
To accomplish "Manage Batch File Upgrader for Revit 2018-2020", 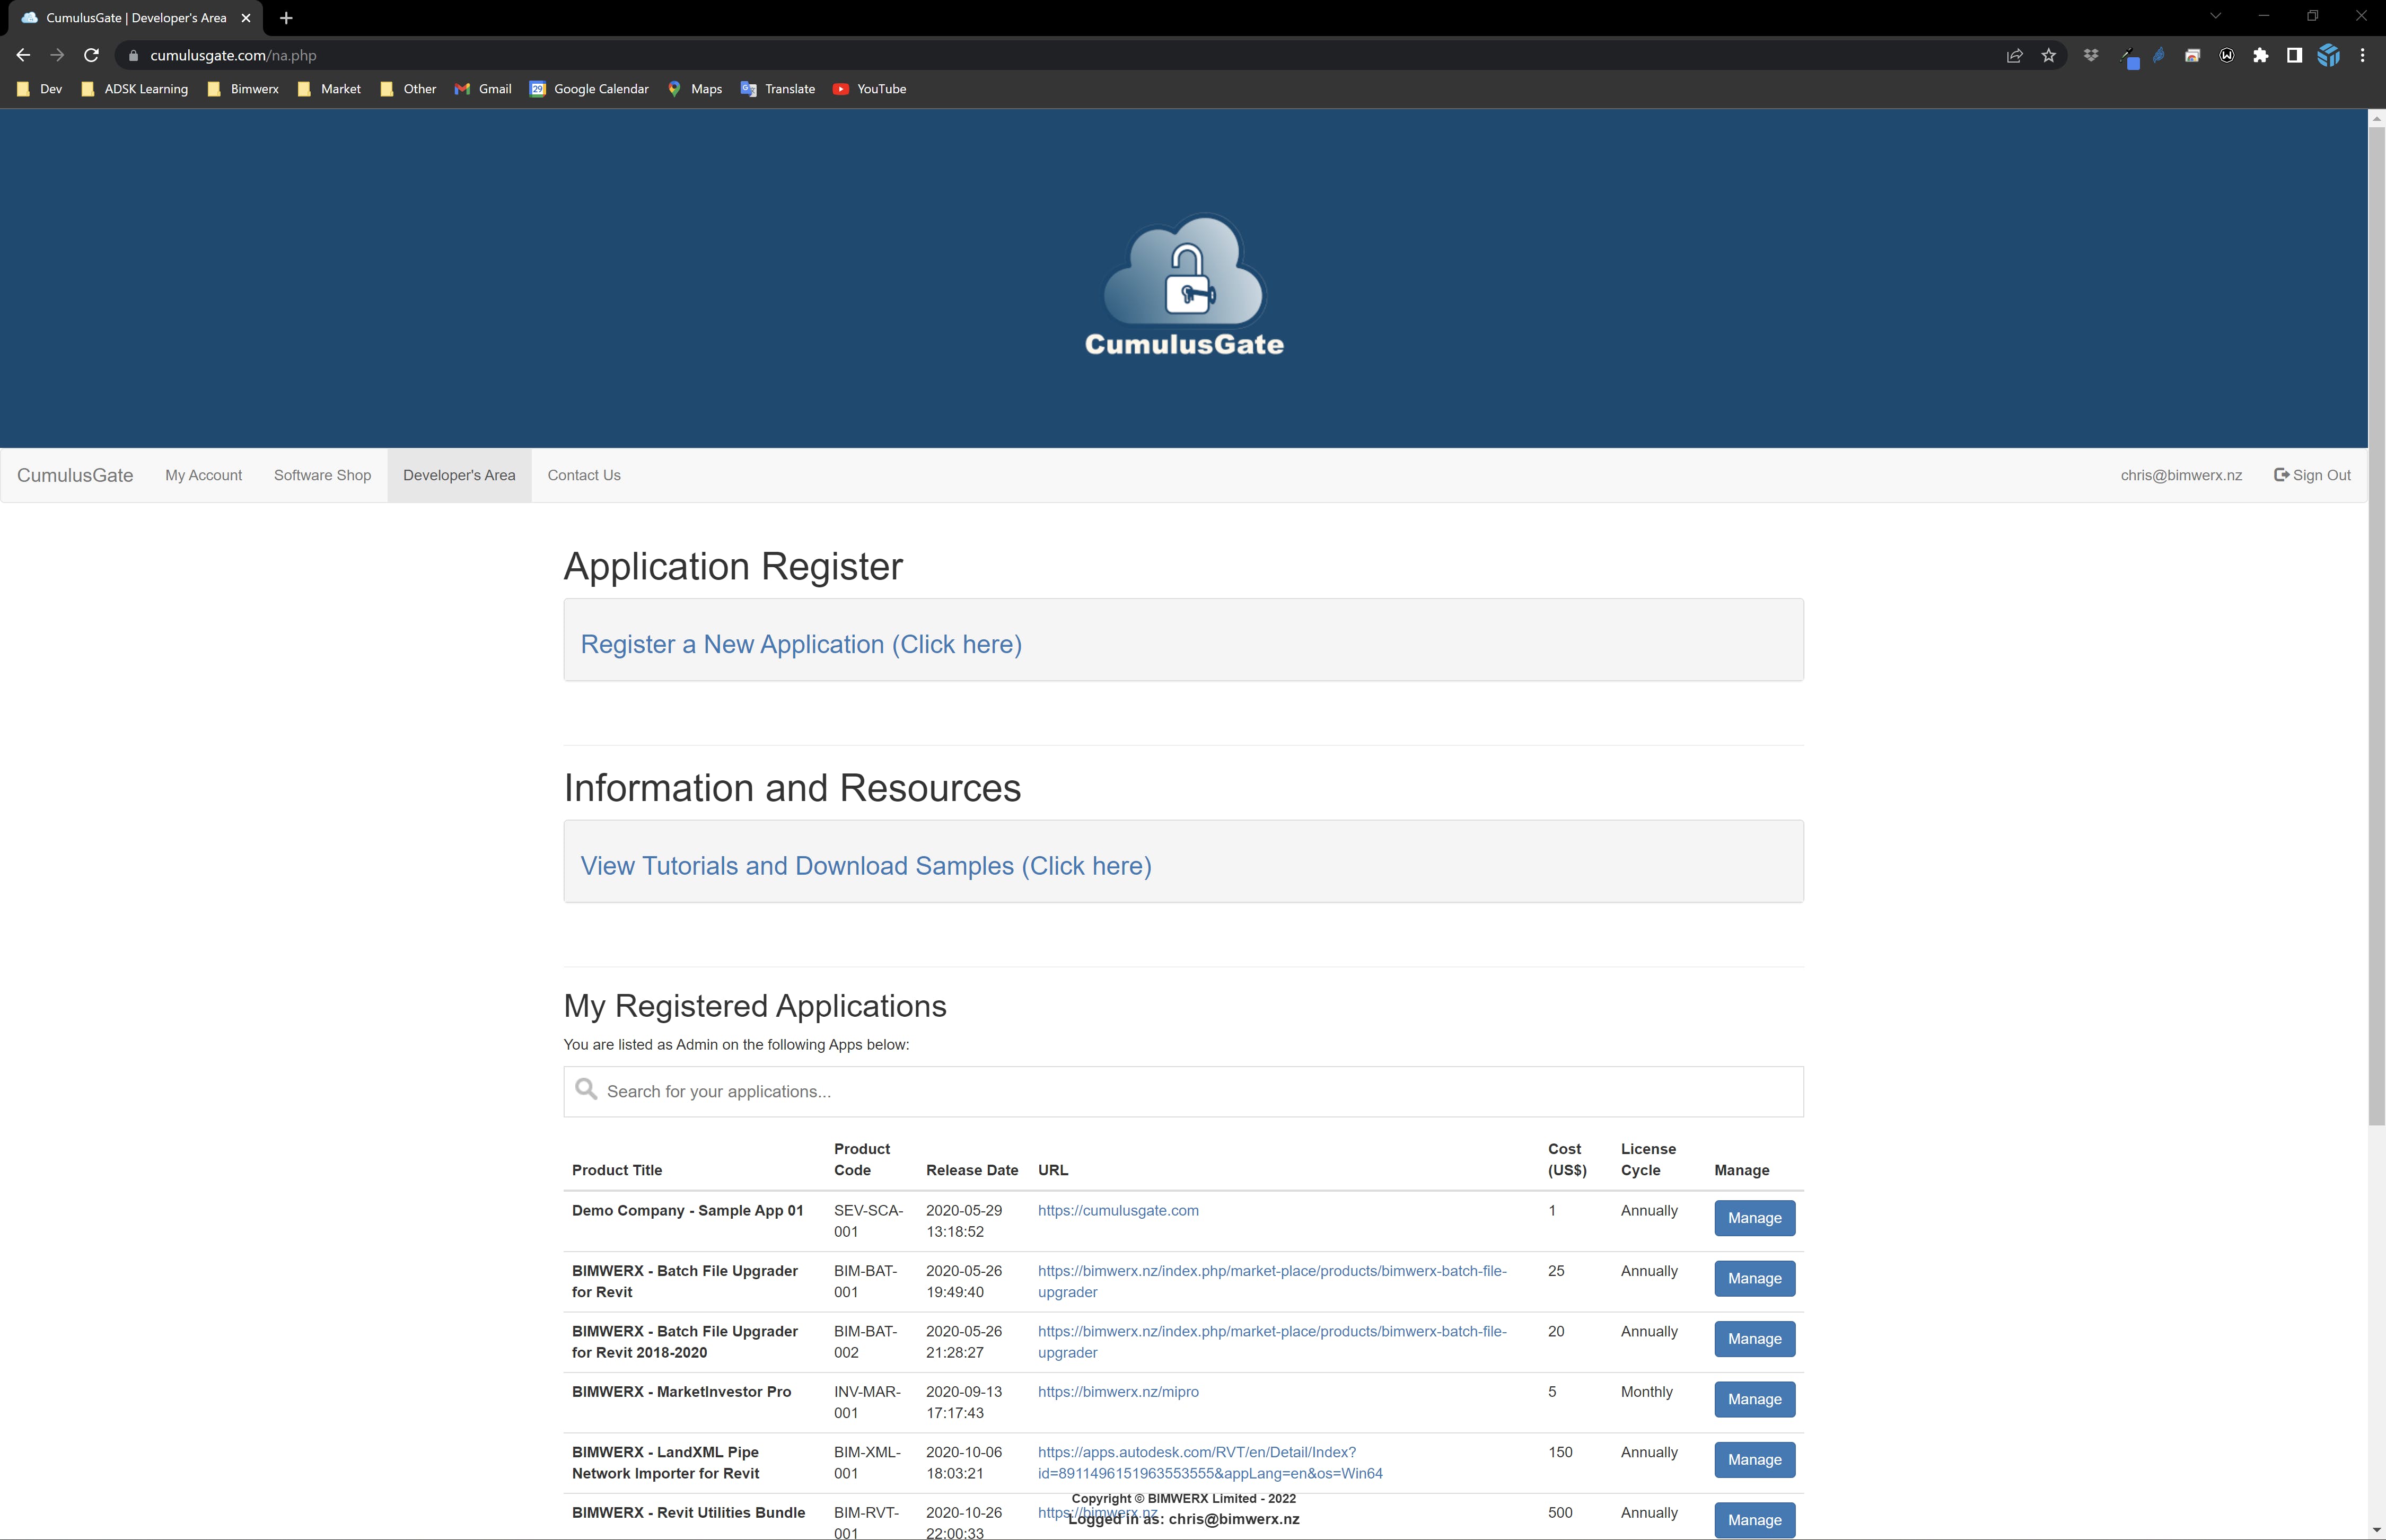I will (x=1754, y=1339).
